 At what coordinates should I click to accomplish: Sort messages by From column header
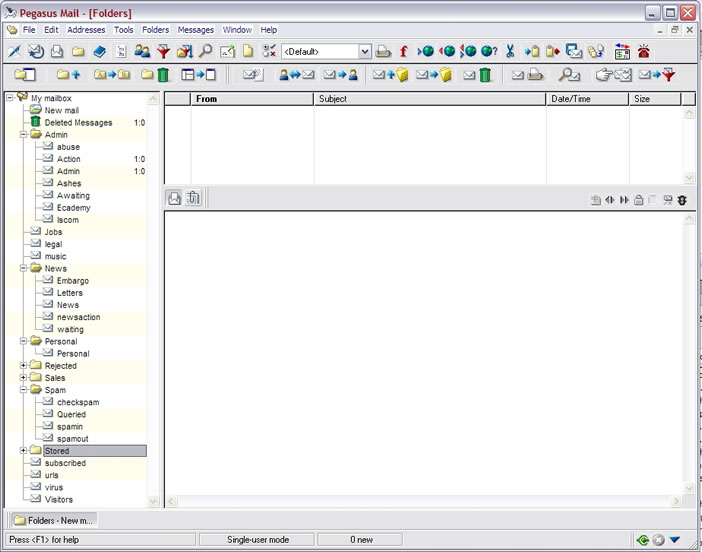point(253,99)
